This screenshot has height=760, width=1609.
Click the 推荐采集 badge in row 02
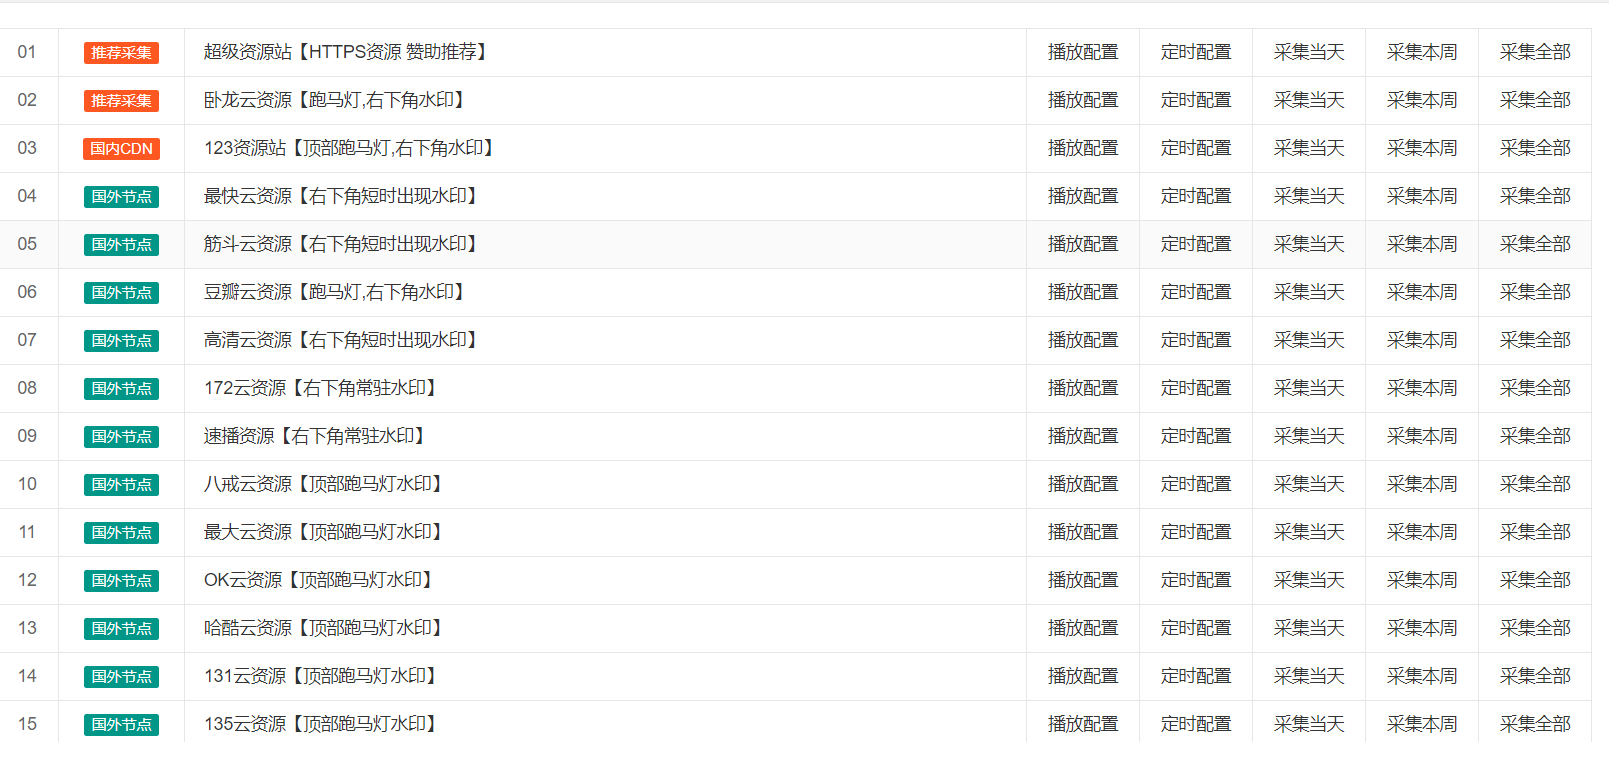(121, 101)
